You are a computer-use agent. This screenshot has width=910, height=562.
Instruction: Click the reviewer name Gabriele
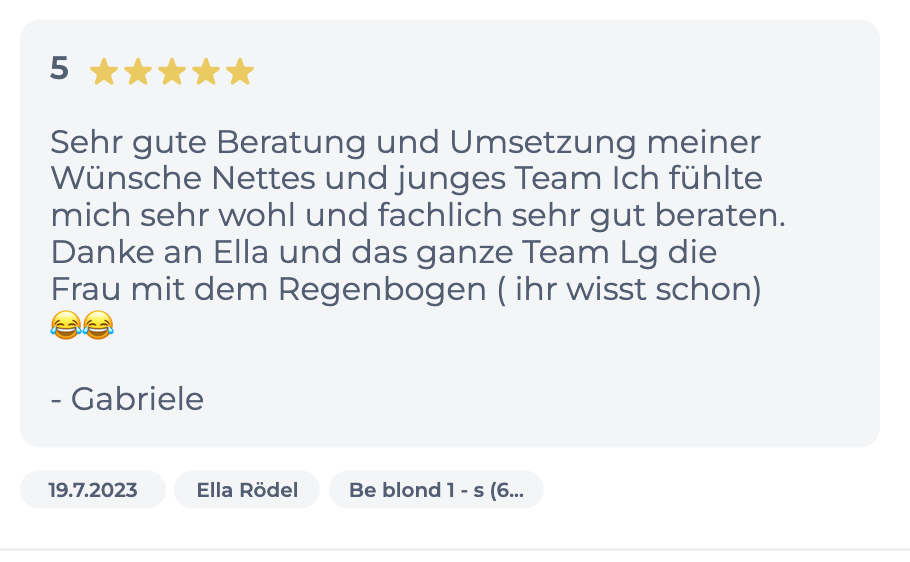coord(137,399)
